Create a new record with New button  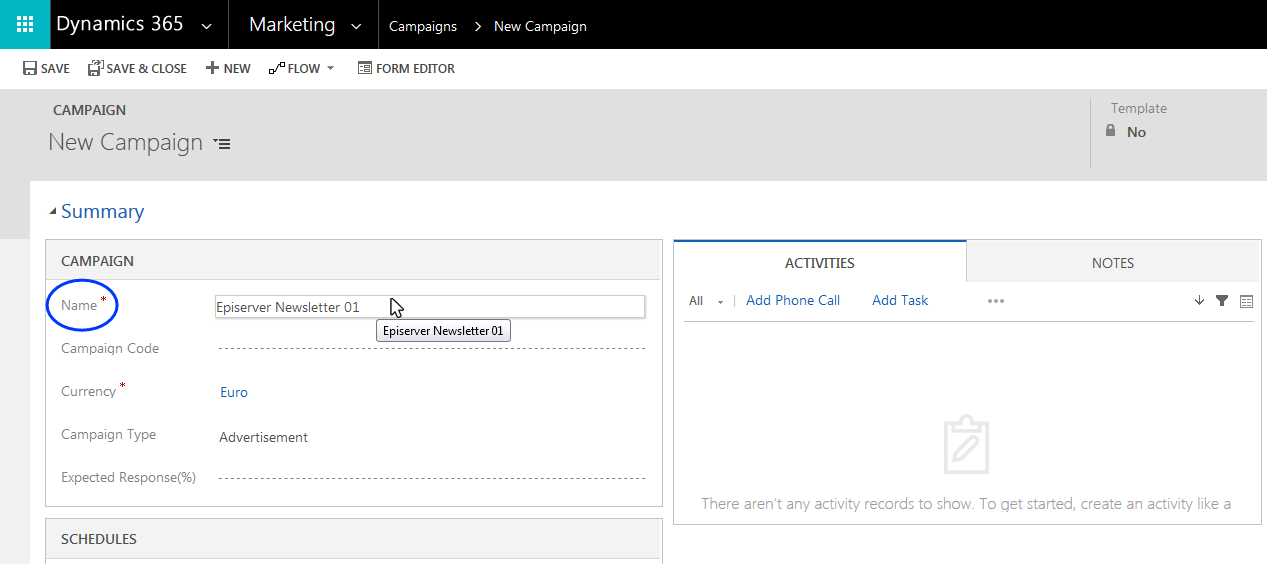(228, 69)
